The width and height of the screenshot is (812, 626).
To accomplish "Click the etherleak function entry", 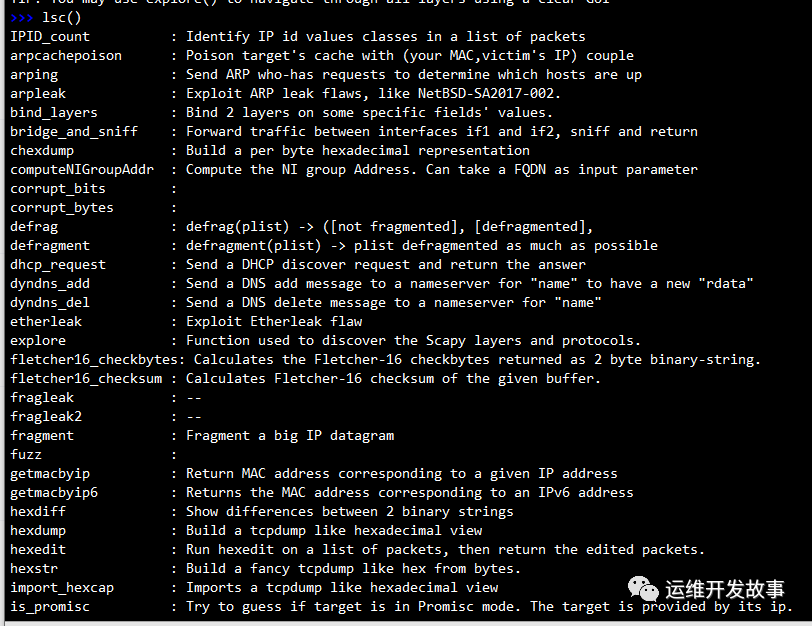I will coord(46,321).
